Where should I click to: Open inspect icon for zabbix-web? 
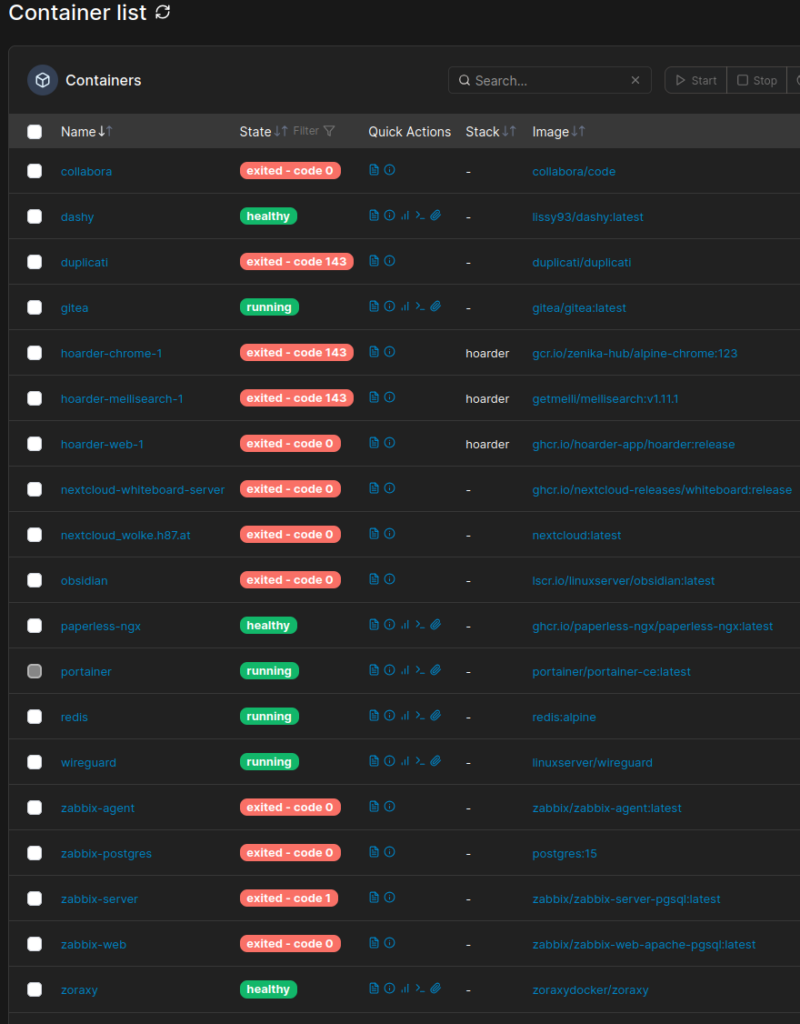(389, 943)
